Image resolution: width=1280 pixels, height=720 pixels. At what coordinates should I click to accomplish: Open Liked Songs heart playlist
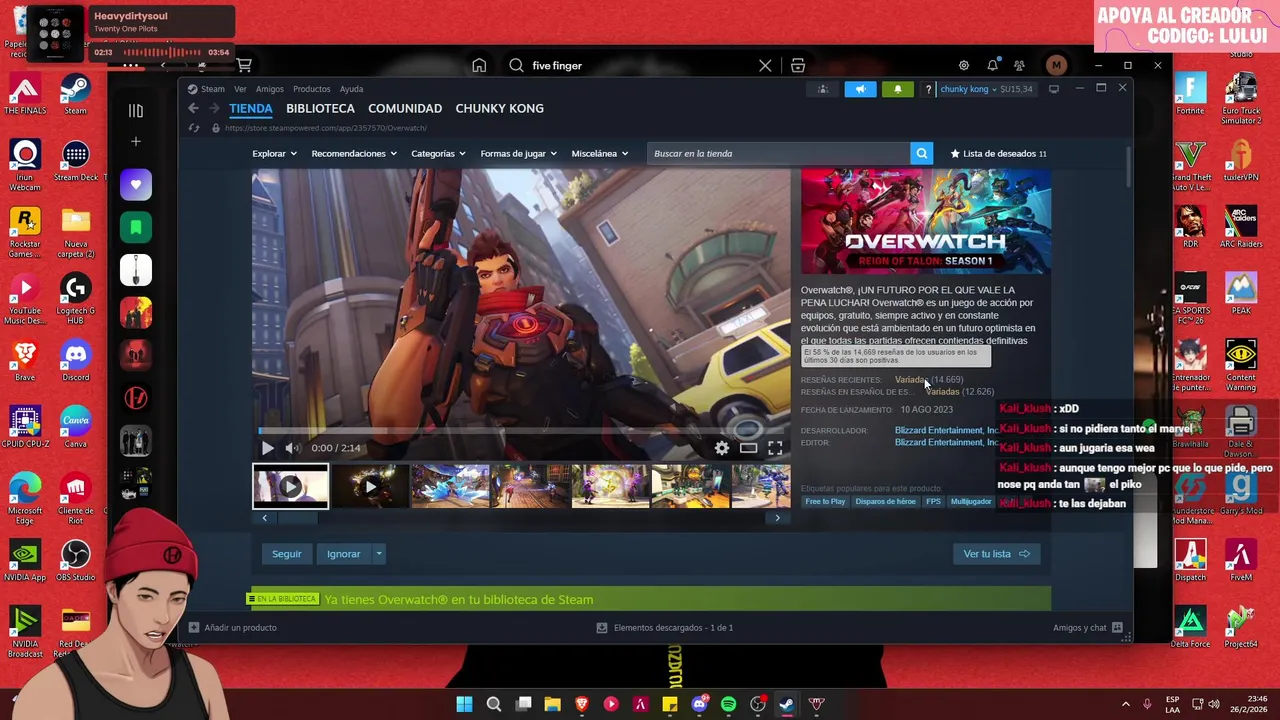point(136,184)
